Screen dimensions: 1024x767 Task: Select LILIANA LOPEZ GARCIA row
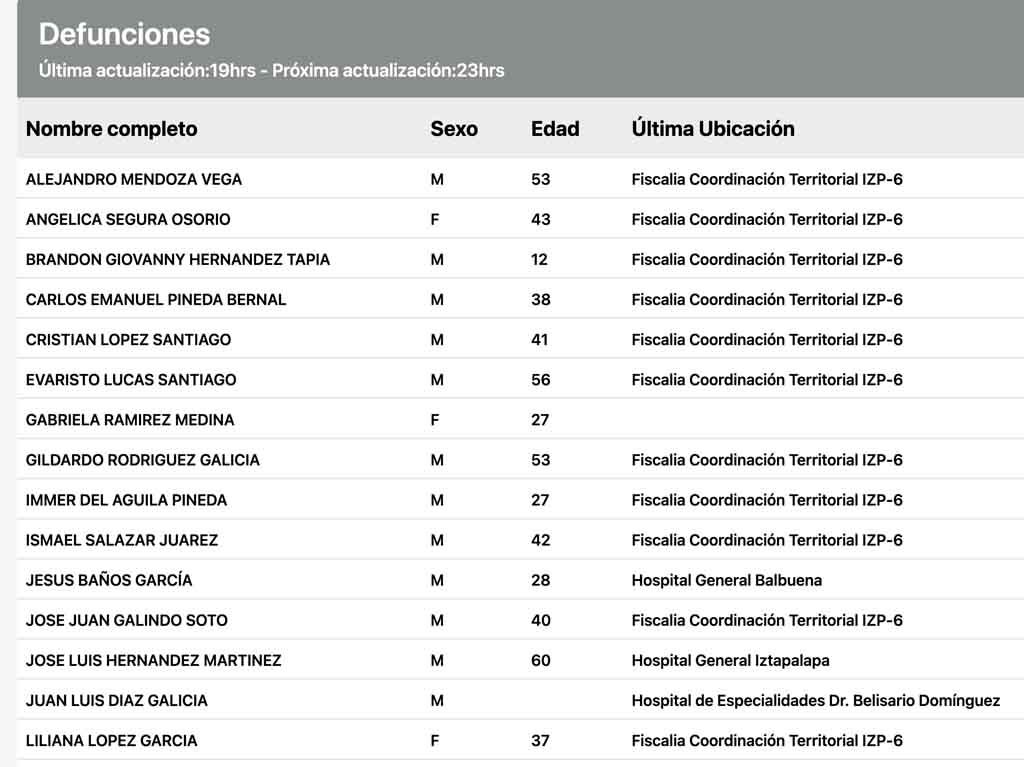click(x=520, y=740)
